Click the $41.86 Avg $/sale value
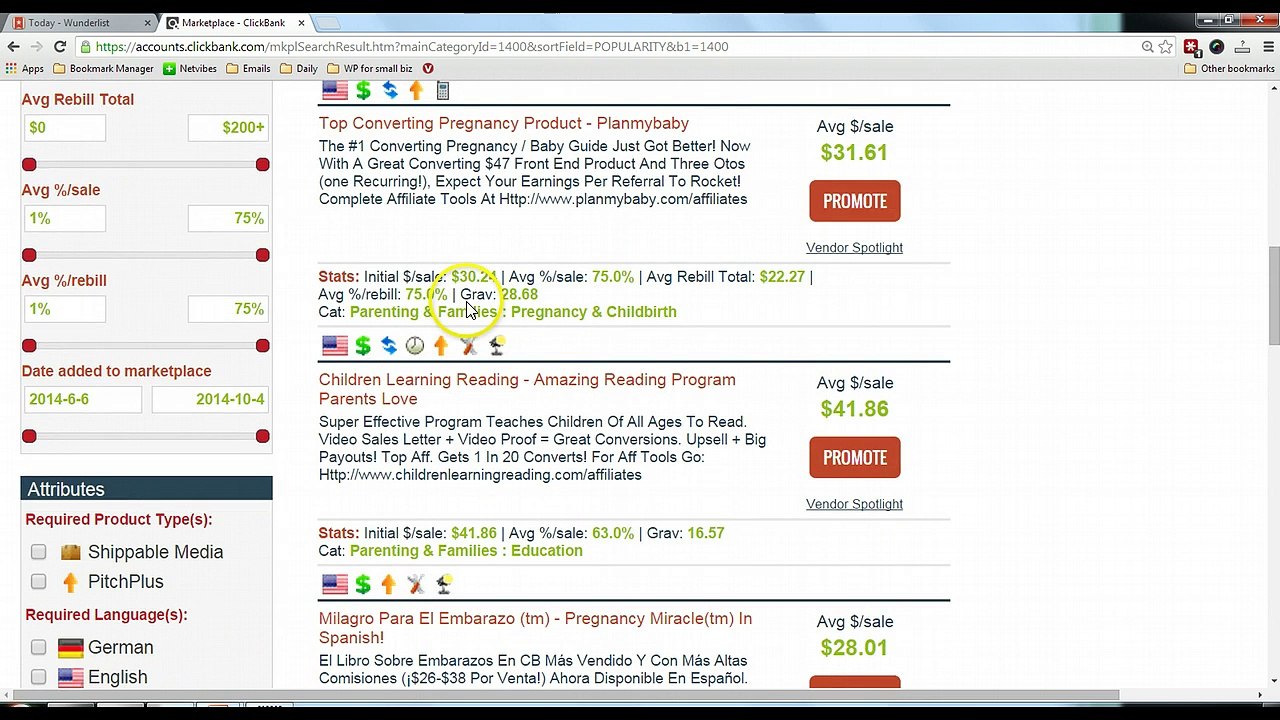The image size is (1280, 720). [854, 409]
